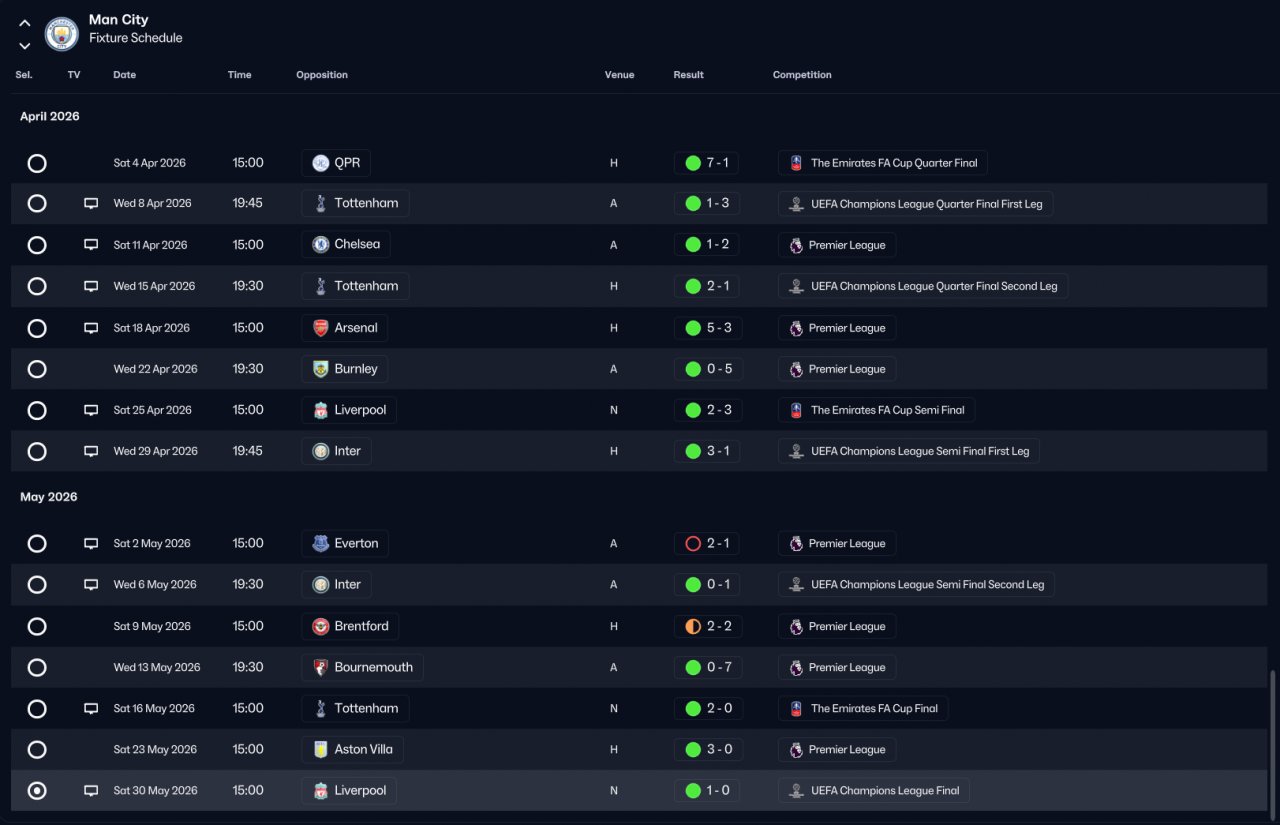Select the Bournemouth fixture radio button
This screenshot has height=825, width=1280.
(x=37, y=668)
